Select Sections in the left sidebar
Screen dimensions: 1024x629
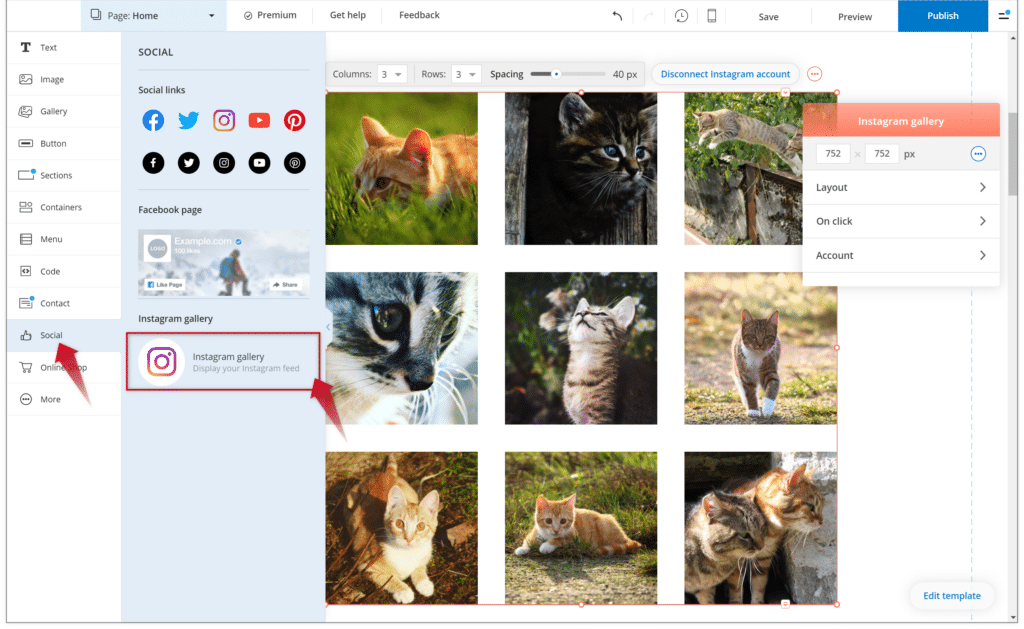pyautogui.click(x=56, y=176)
